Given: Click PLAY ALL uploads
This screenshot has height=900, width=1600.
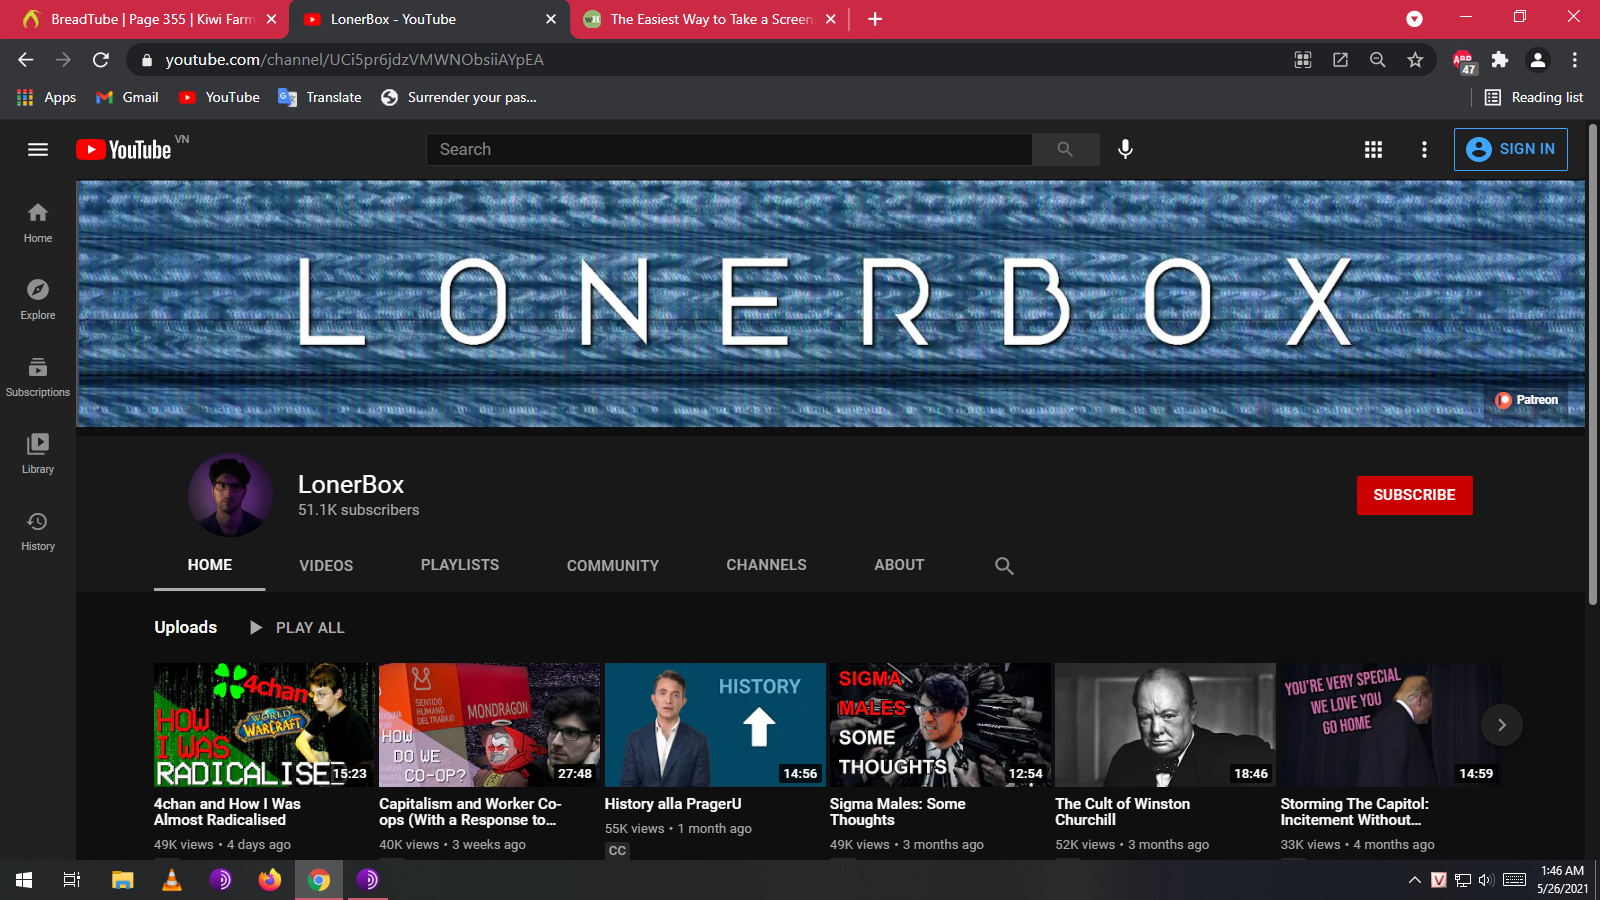Looking at the screenshot, I should [x=296, y=627].
